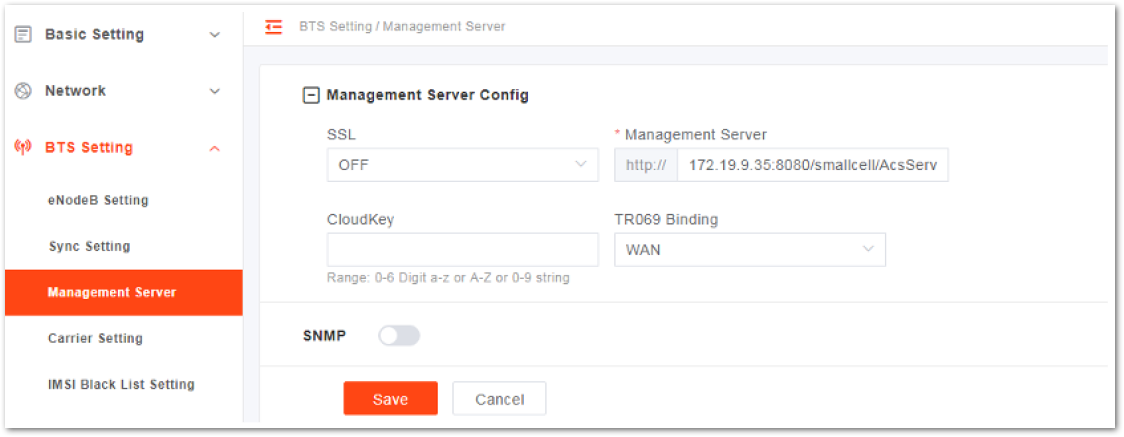Save the management server configuration
The height and width of the screenshot is (437, 1124).
pyautogui.click(x=391, y=398)
